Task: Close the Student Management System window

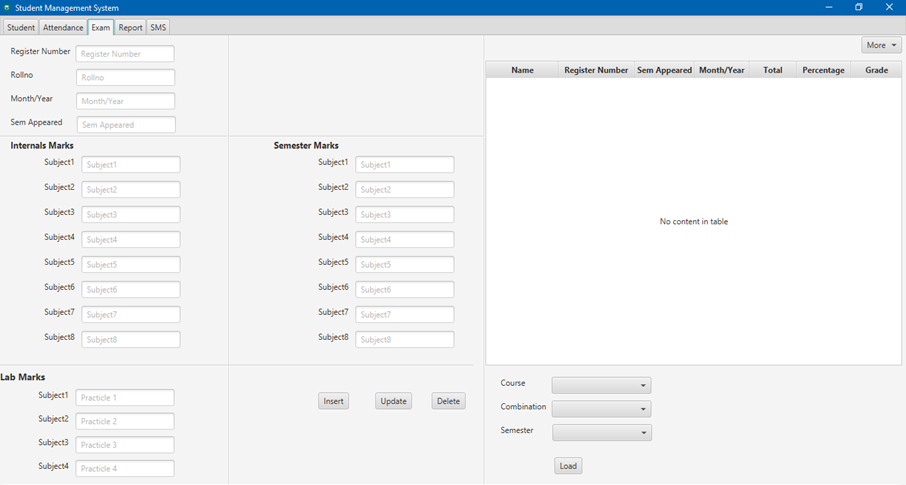Action: tap(889, 8)
